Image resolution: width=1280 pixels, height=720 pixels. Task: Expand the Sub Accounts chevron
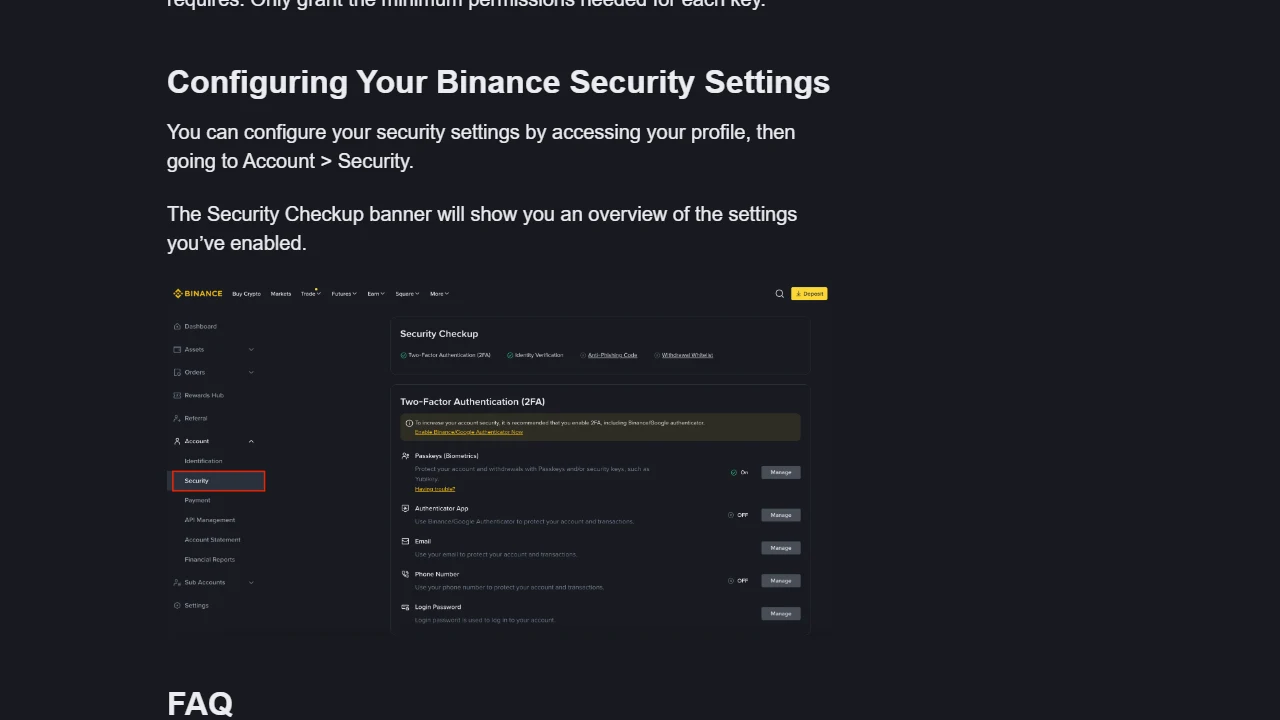tap(251, 582)
